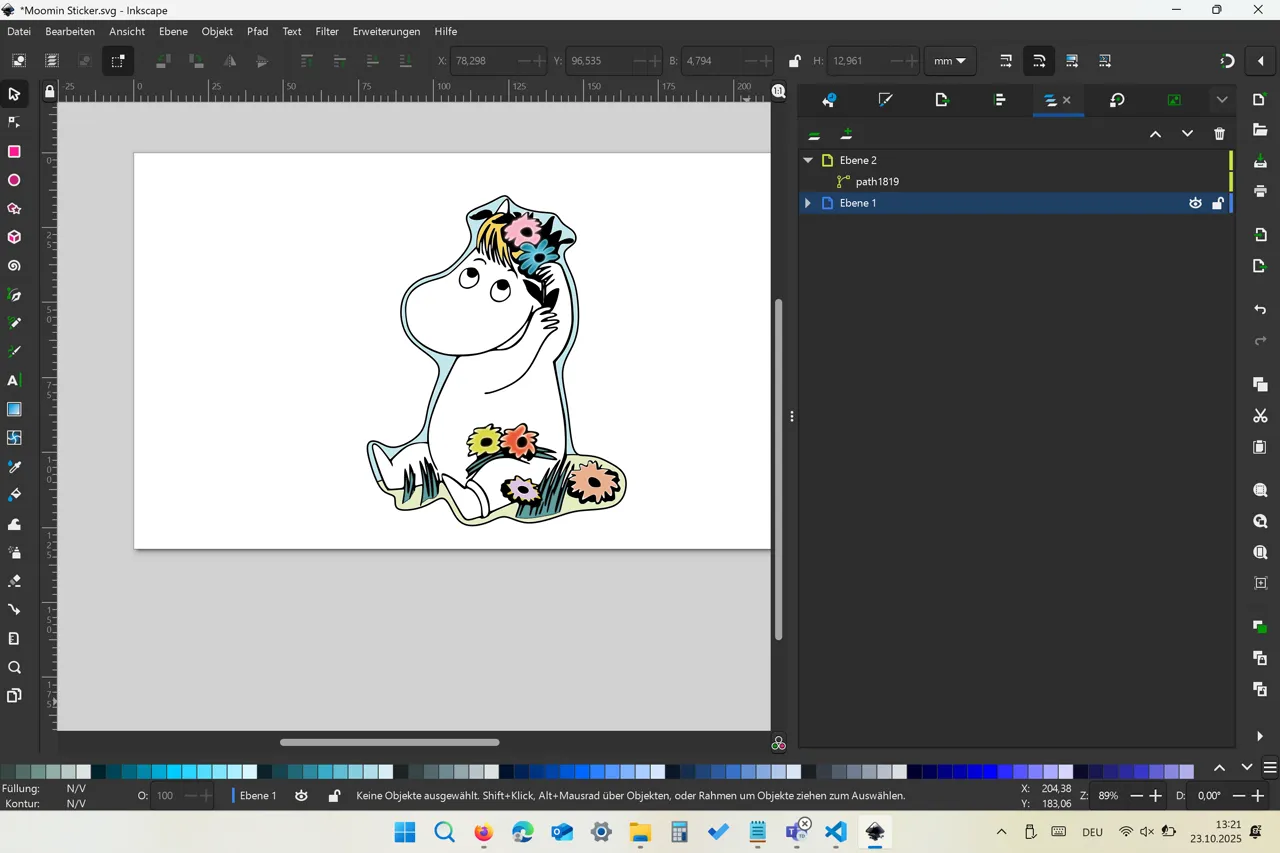Add a new layer in layers panel

pos(846,134)
